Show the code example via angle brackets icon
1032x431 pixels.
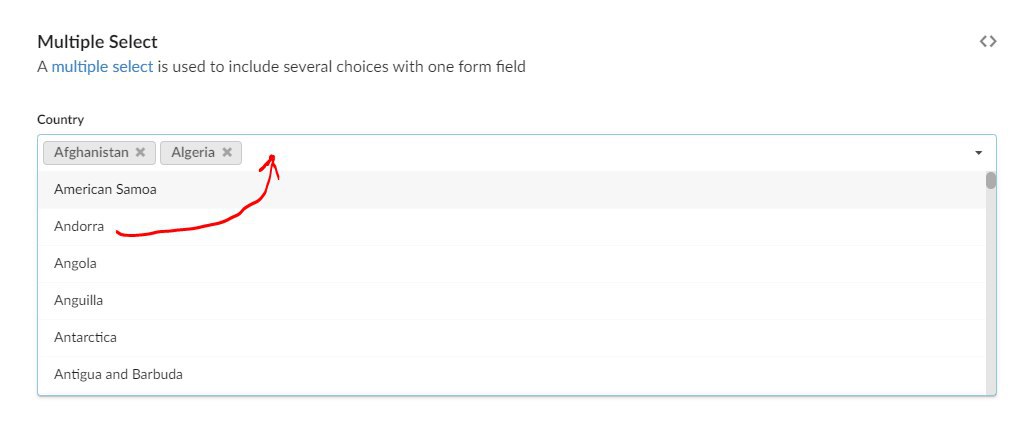[988, 41]
